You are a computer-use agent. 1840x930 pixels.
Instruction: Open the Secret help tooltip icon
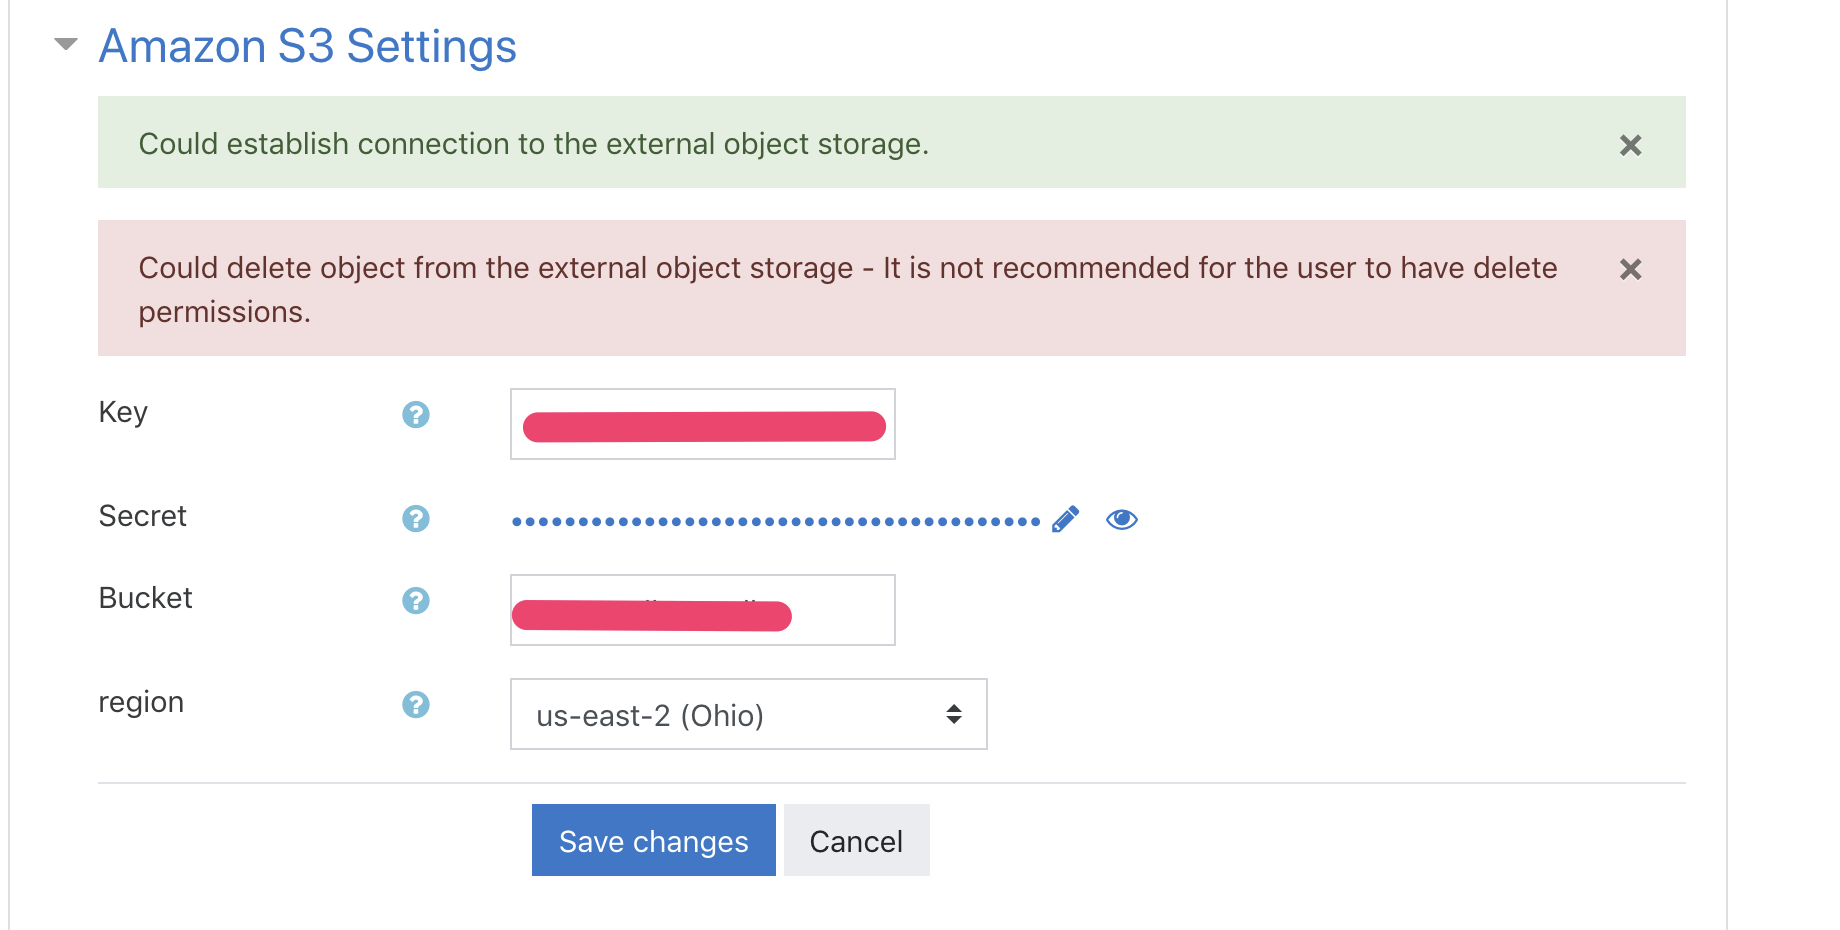click(x=415, y=518)
